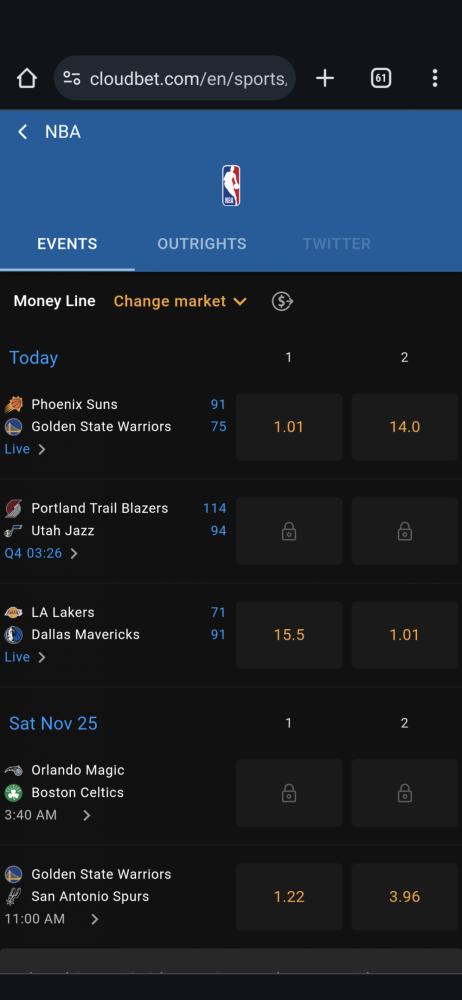Toggle the dollar odds format icon
Image resolution: width=462 pixels, height=1000 pixels.
[x=282, y=301]
